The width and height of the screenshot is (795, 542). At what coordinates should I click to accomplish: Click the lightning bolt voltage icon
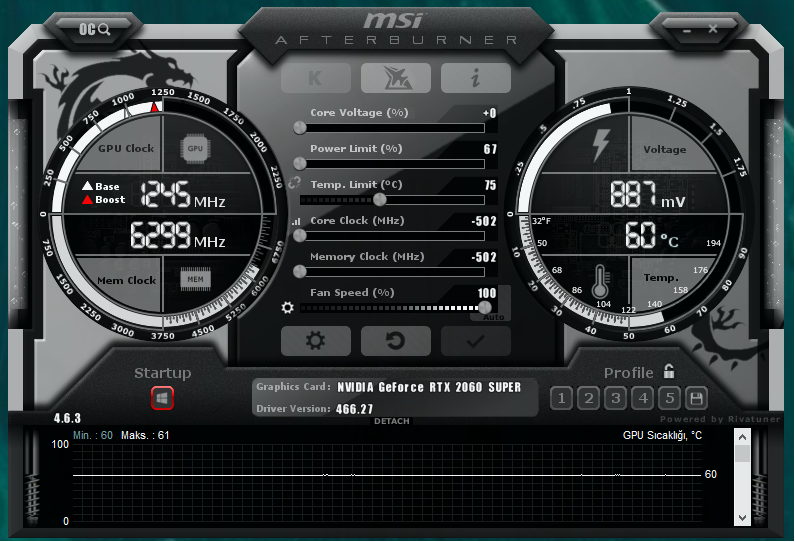tap(601, 145)
